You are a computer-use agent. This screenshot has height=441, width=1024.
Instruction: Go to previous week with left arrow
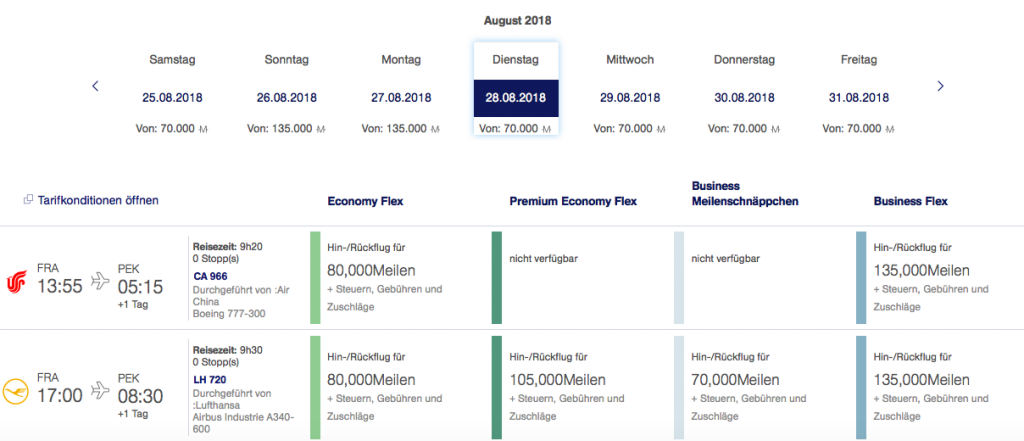point(95,86)
